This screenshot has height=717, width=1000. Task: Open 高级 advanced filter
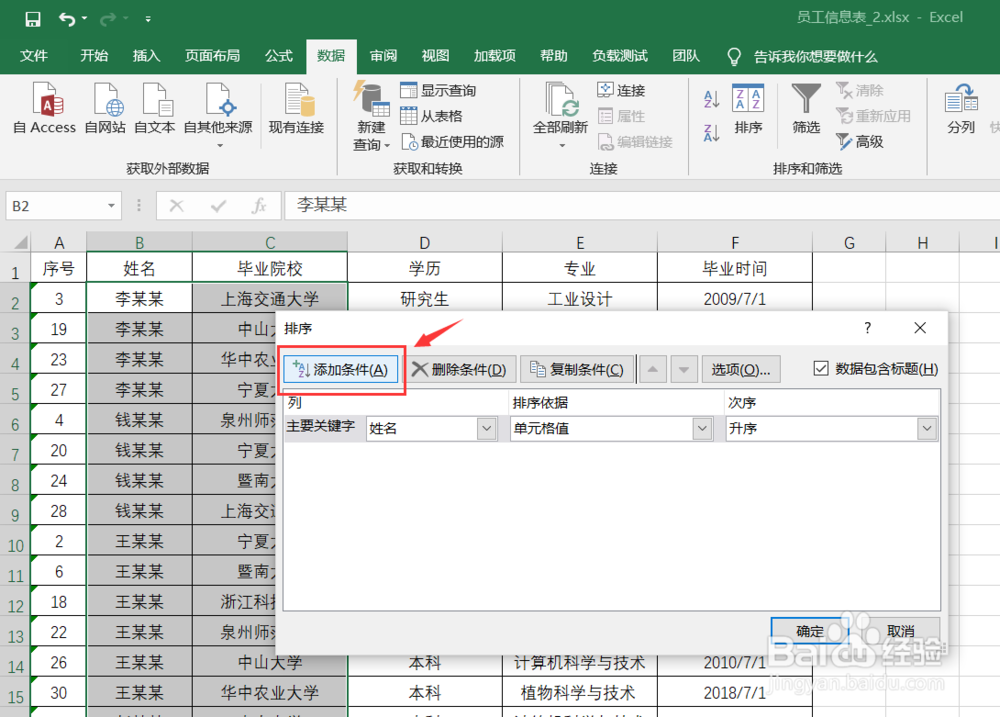point(860,142)
